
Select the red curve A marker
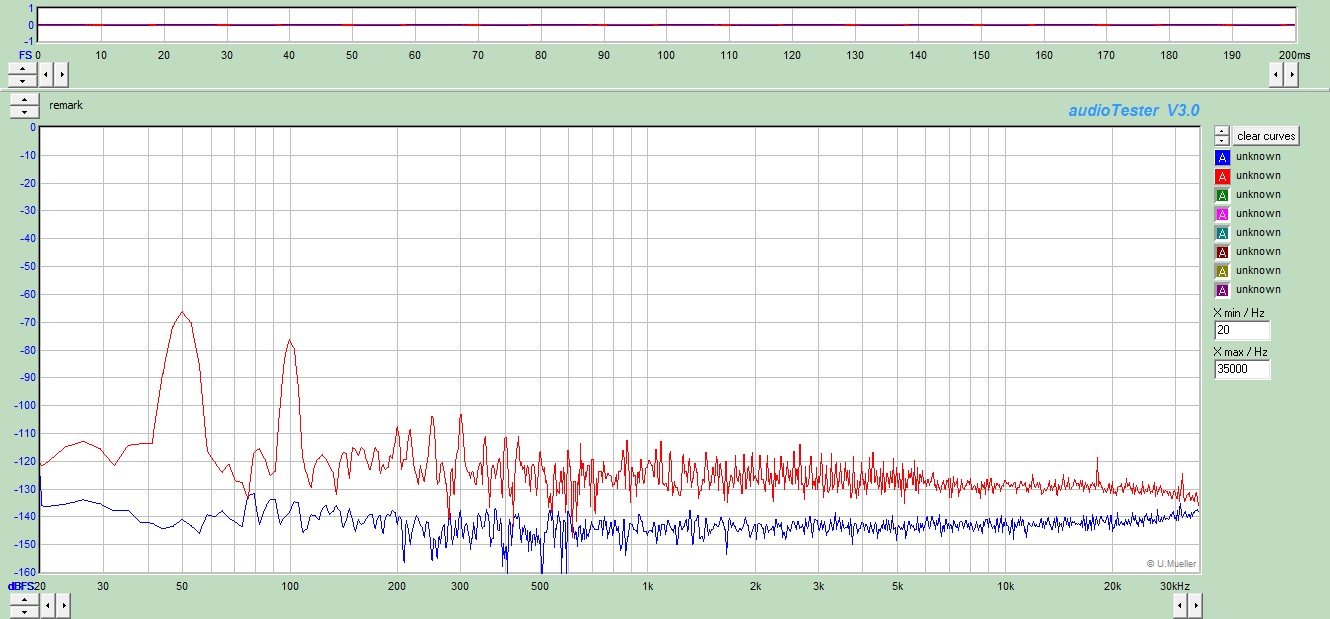(1221, 176)
